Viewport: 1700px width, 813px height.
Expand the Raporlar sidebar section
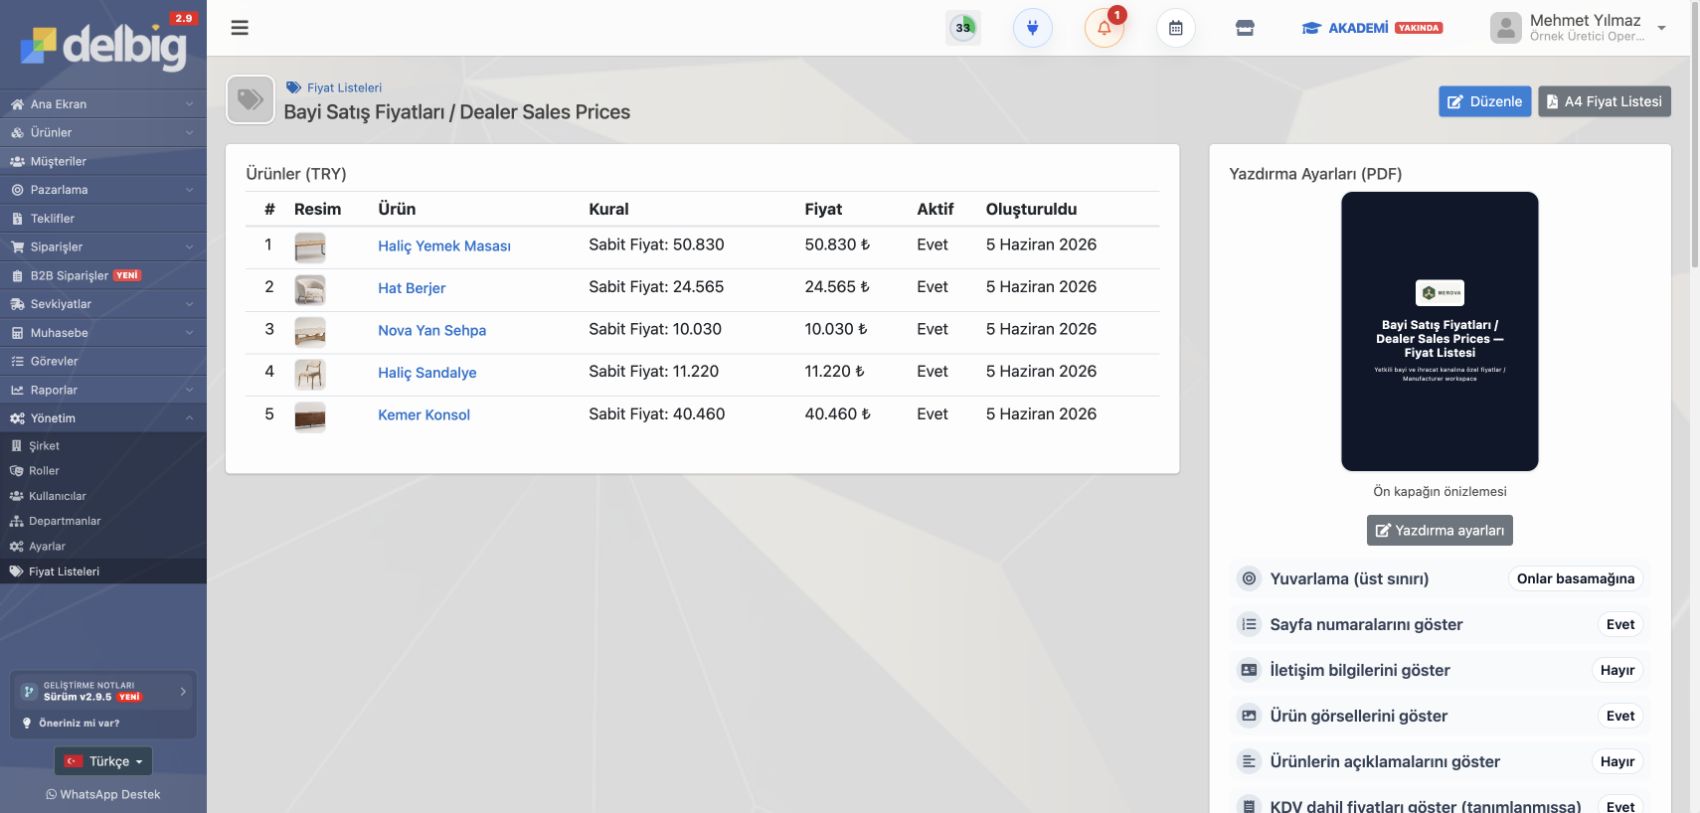click(x=103, y=390)
